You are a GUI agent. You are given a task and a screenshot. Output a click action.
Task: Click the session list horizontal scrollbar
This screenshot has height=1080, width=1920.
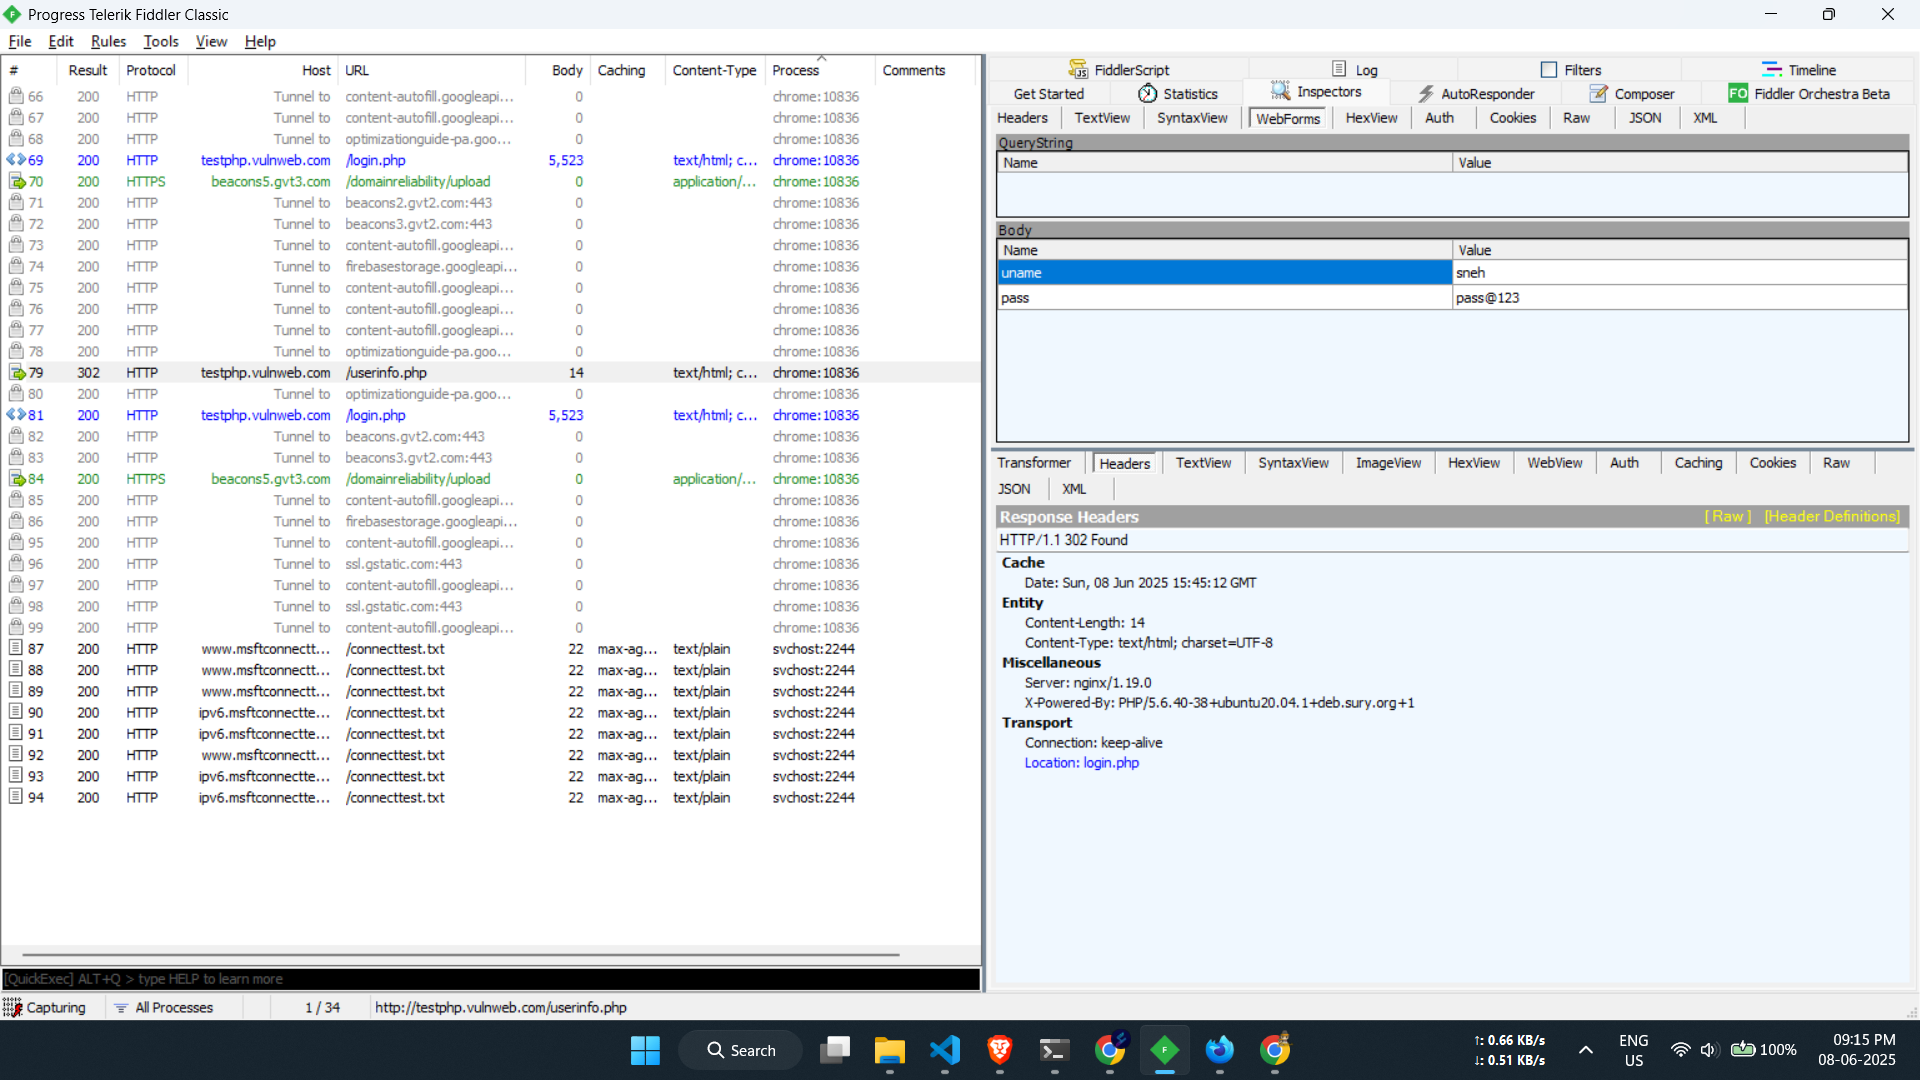[x=461, y=955]
